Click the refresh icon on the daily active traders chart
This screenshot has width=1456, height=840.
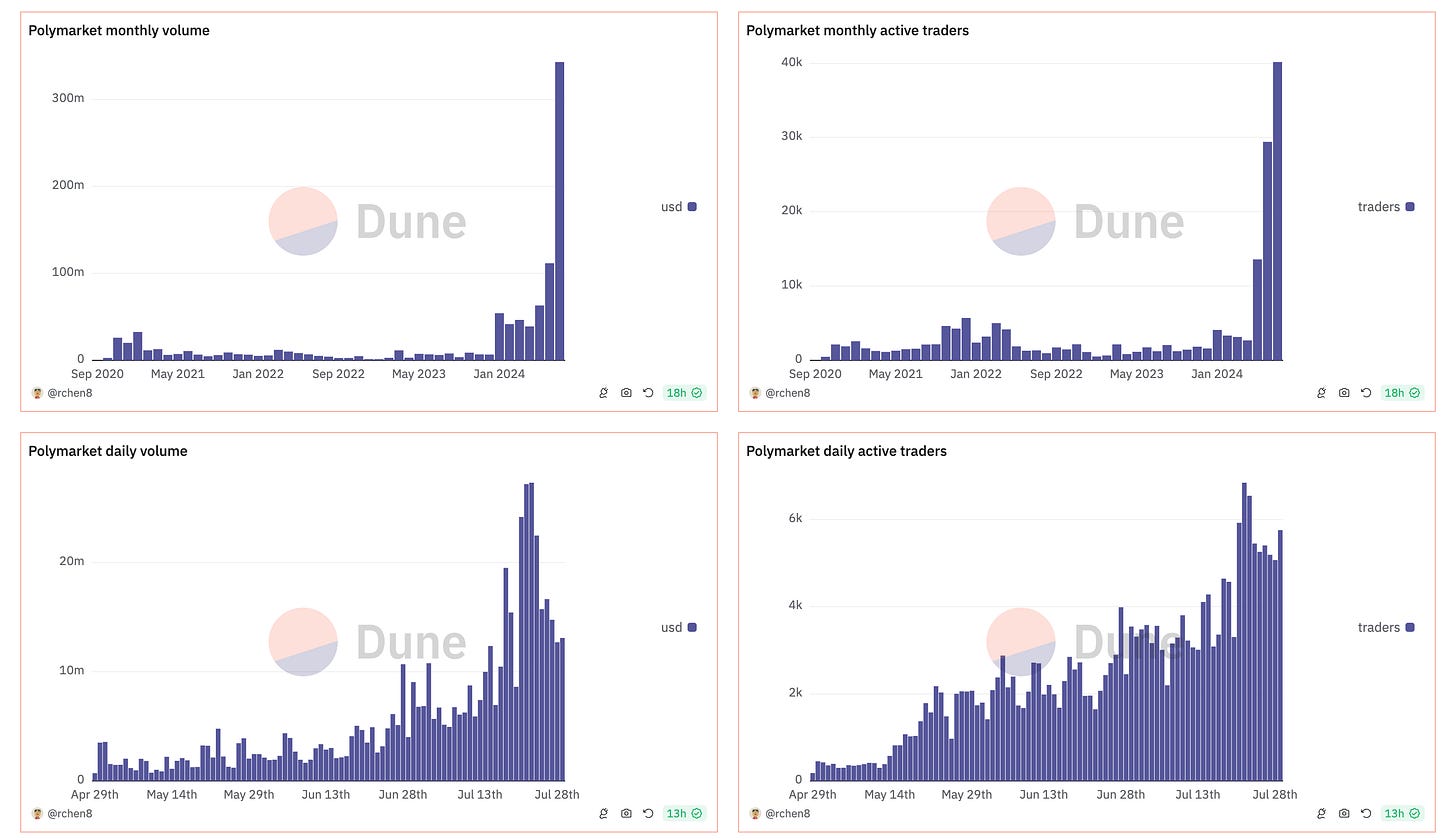coord(1366,813)
